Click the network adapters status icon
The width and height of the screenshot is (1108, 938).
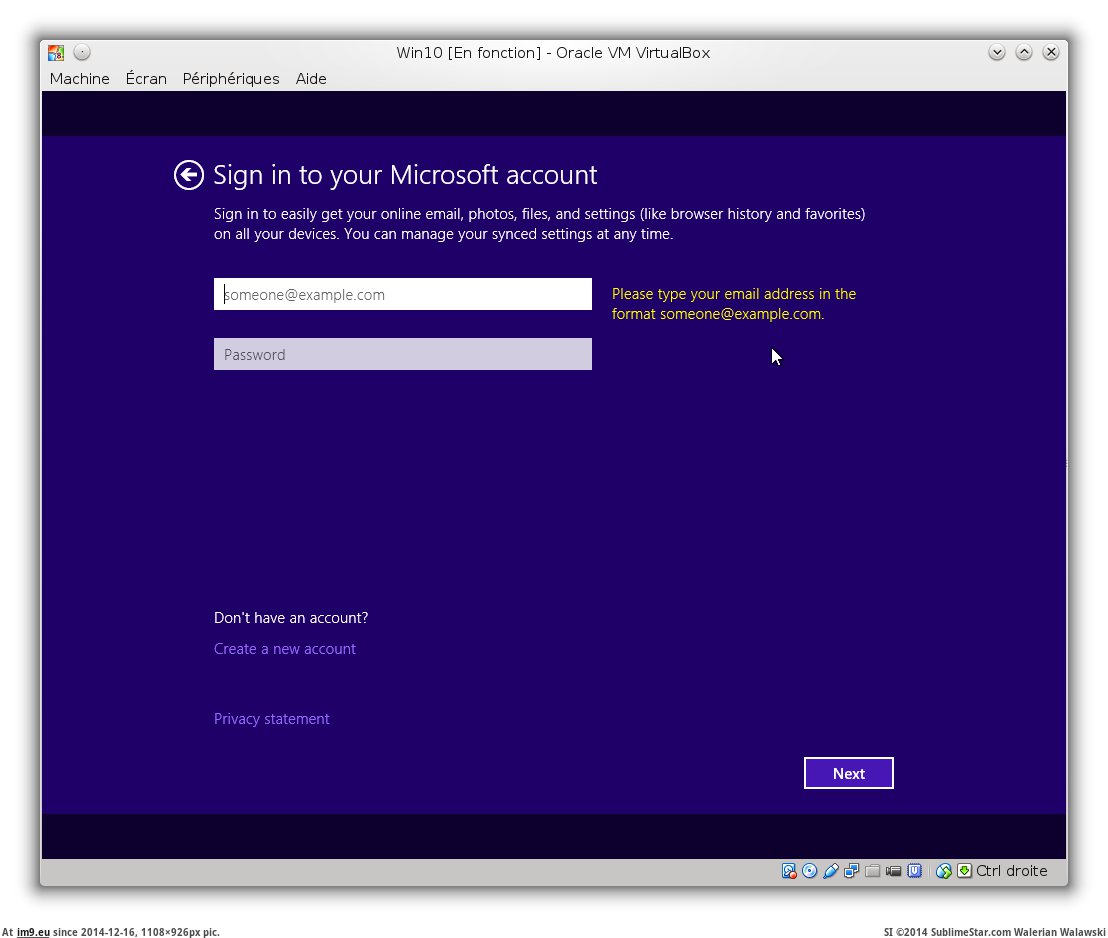point(852,871)
